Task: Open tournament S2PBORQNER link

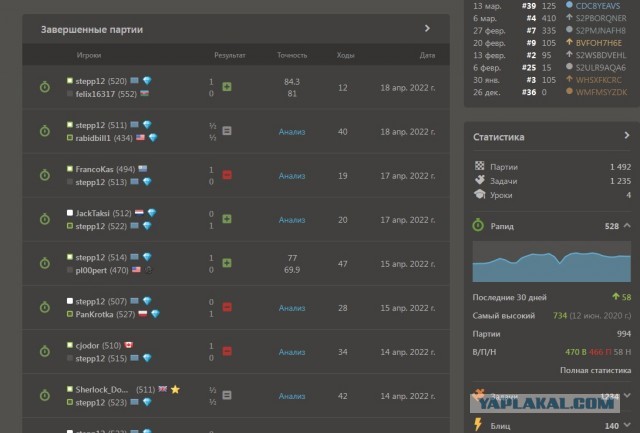Action: coord(601,18)
